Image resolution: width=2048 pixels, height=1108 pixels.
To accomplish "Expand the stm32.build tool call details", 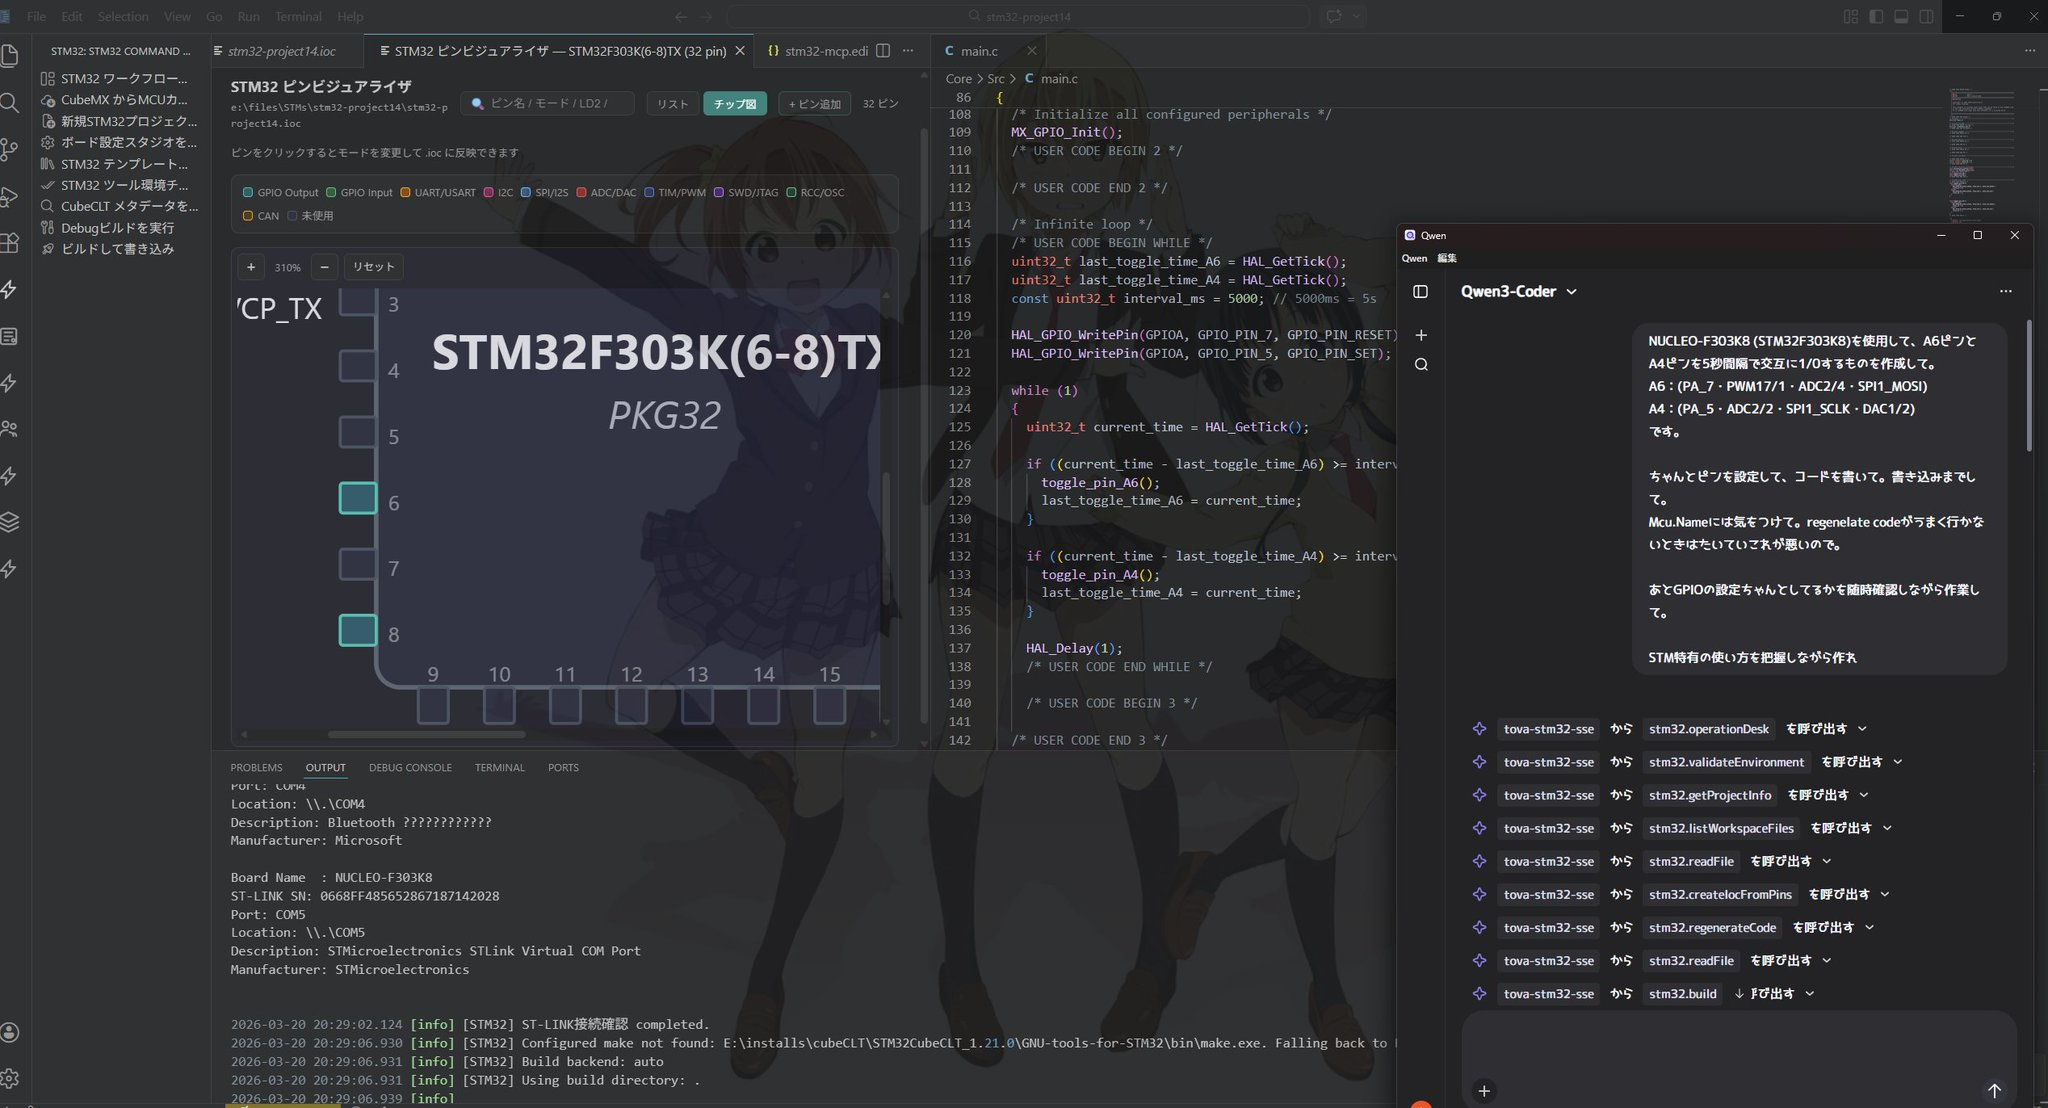I will click(1810, 993).
